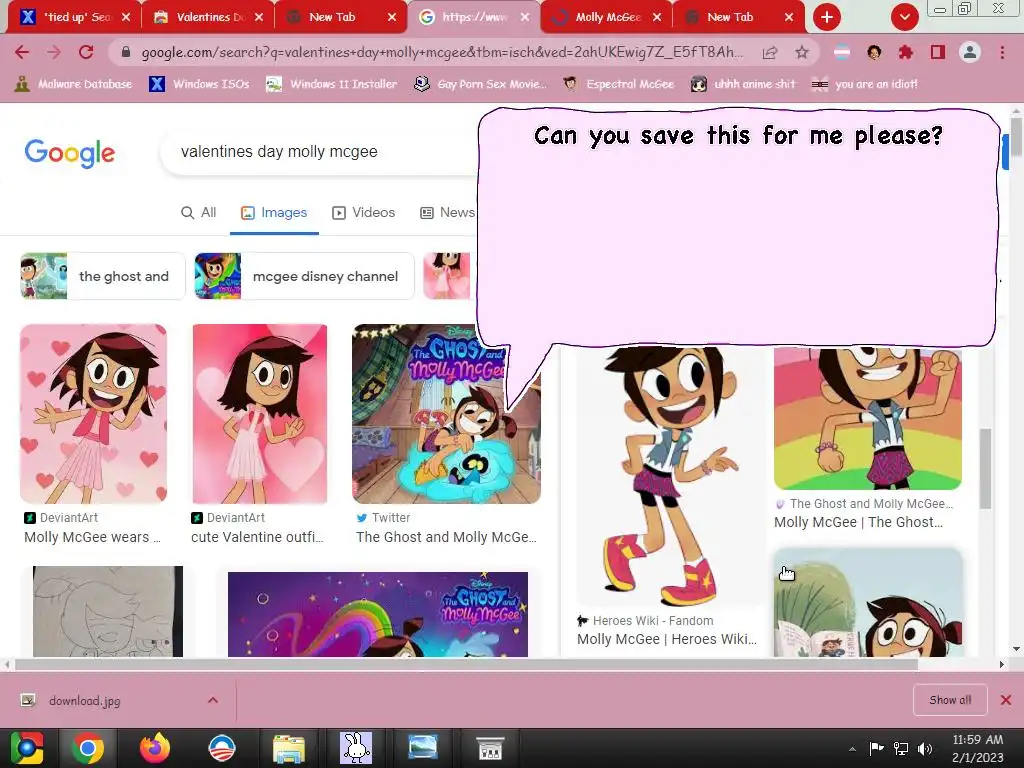The width and height of the screenshot is (1024, 768).
Task: Select the News search tab
Action: (448, 213)
